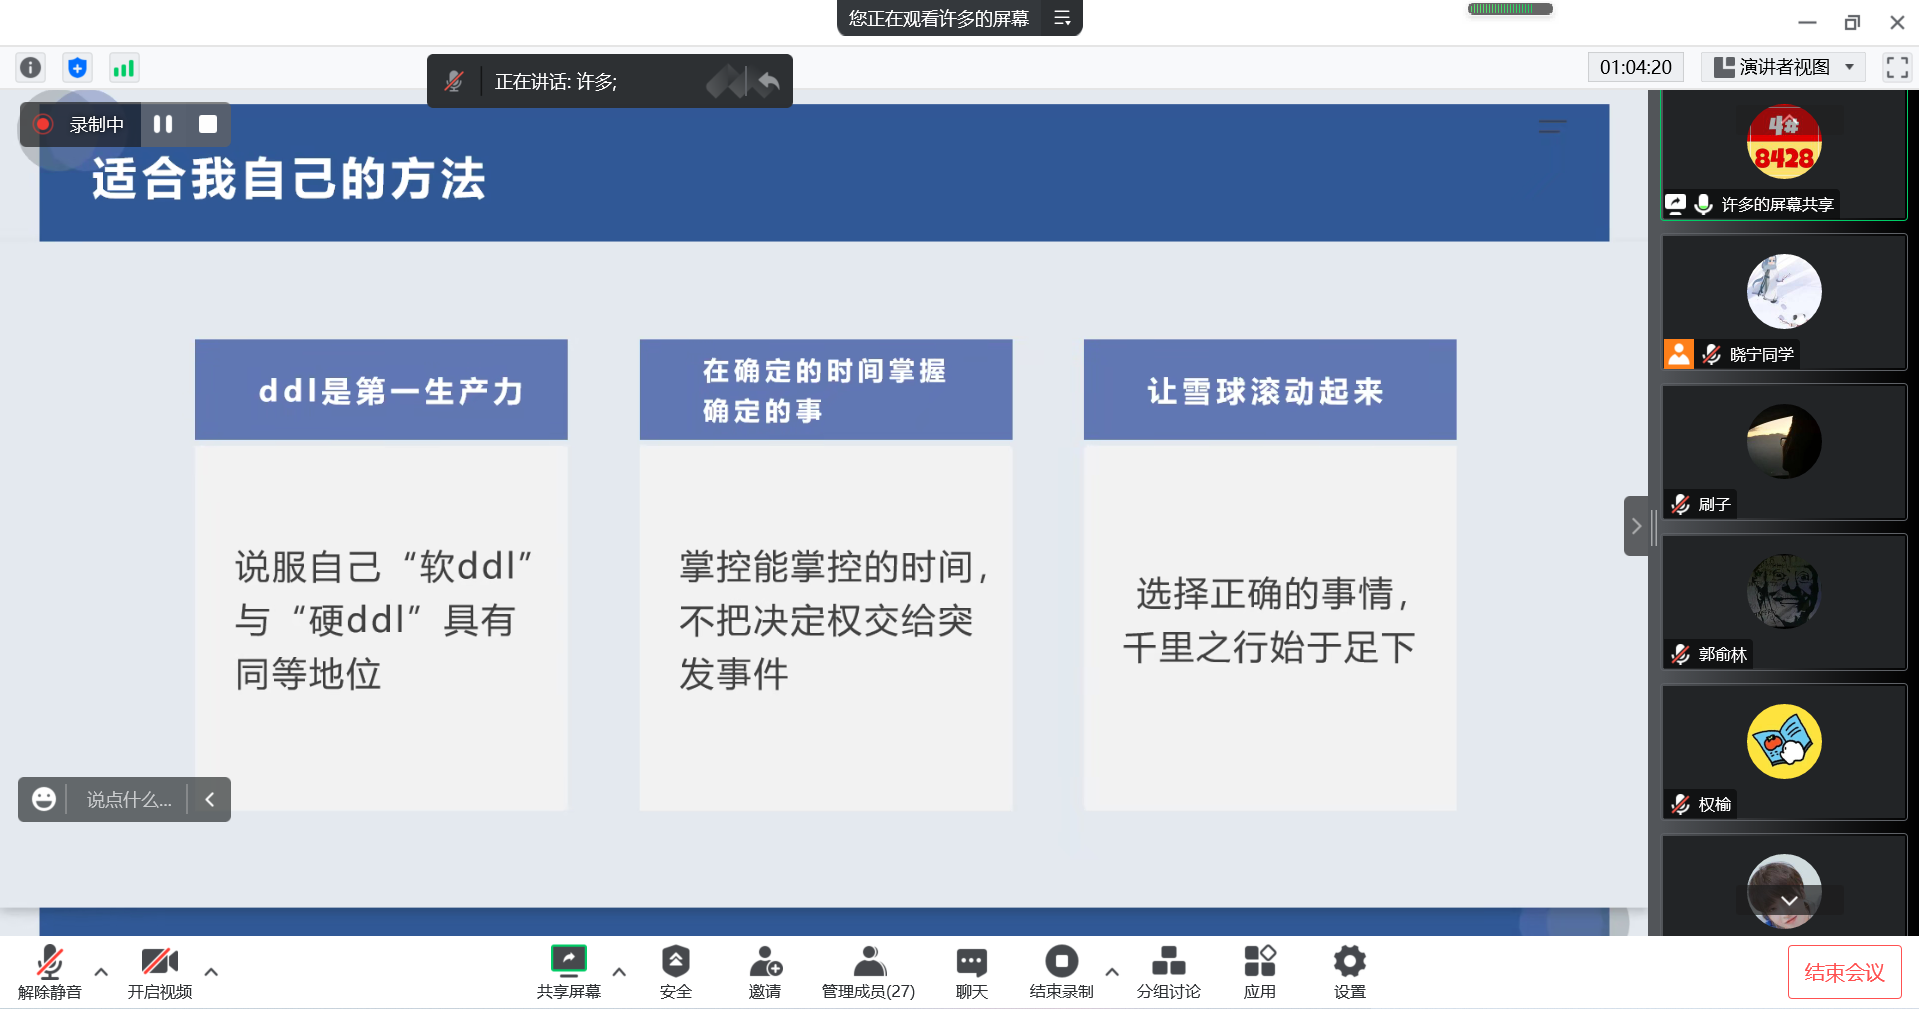Stop the recording with square button

[x=208, y=124]
